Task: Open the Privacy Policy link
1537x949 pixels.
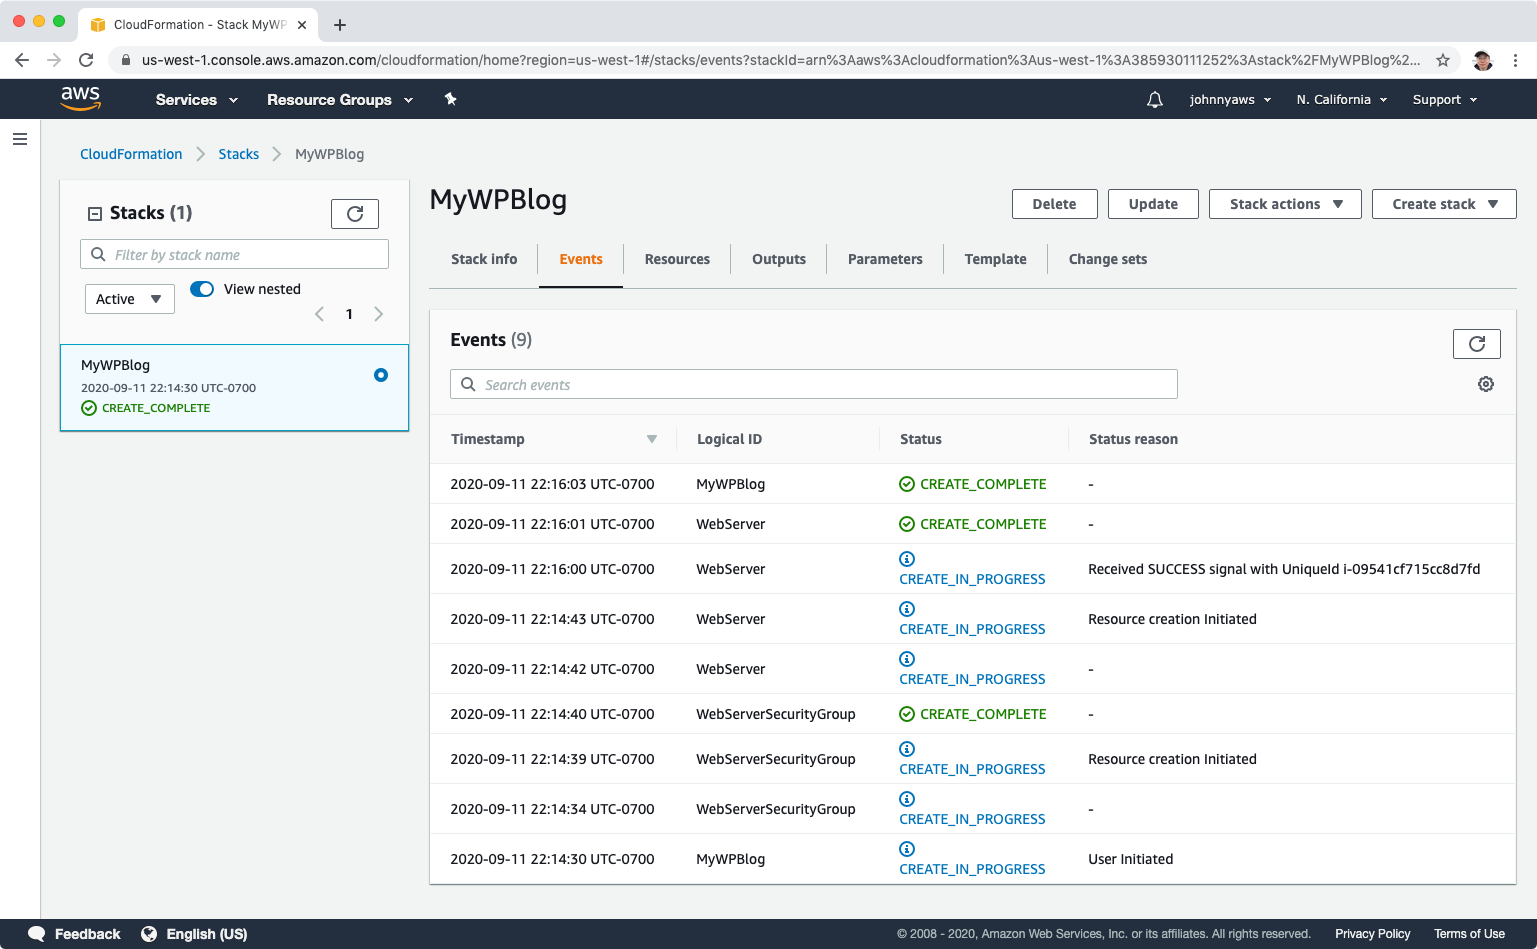Action: (x=1372, y=934)
